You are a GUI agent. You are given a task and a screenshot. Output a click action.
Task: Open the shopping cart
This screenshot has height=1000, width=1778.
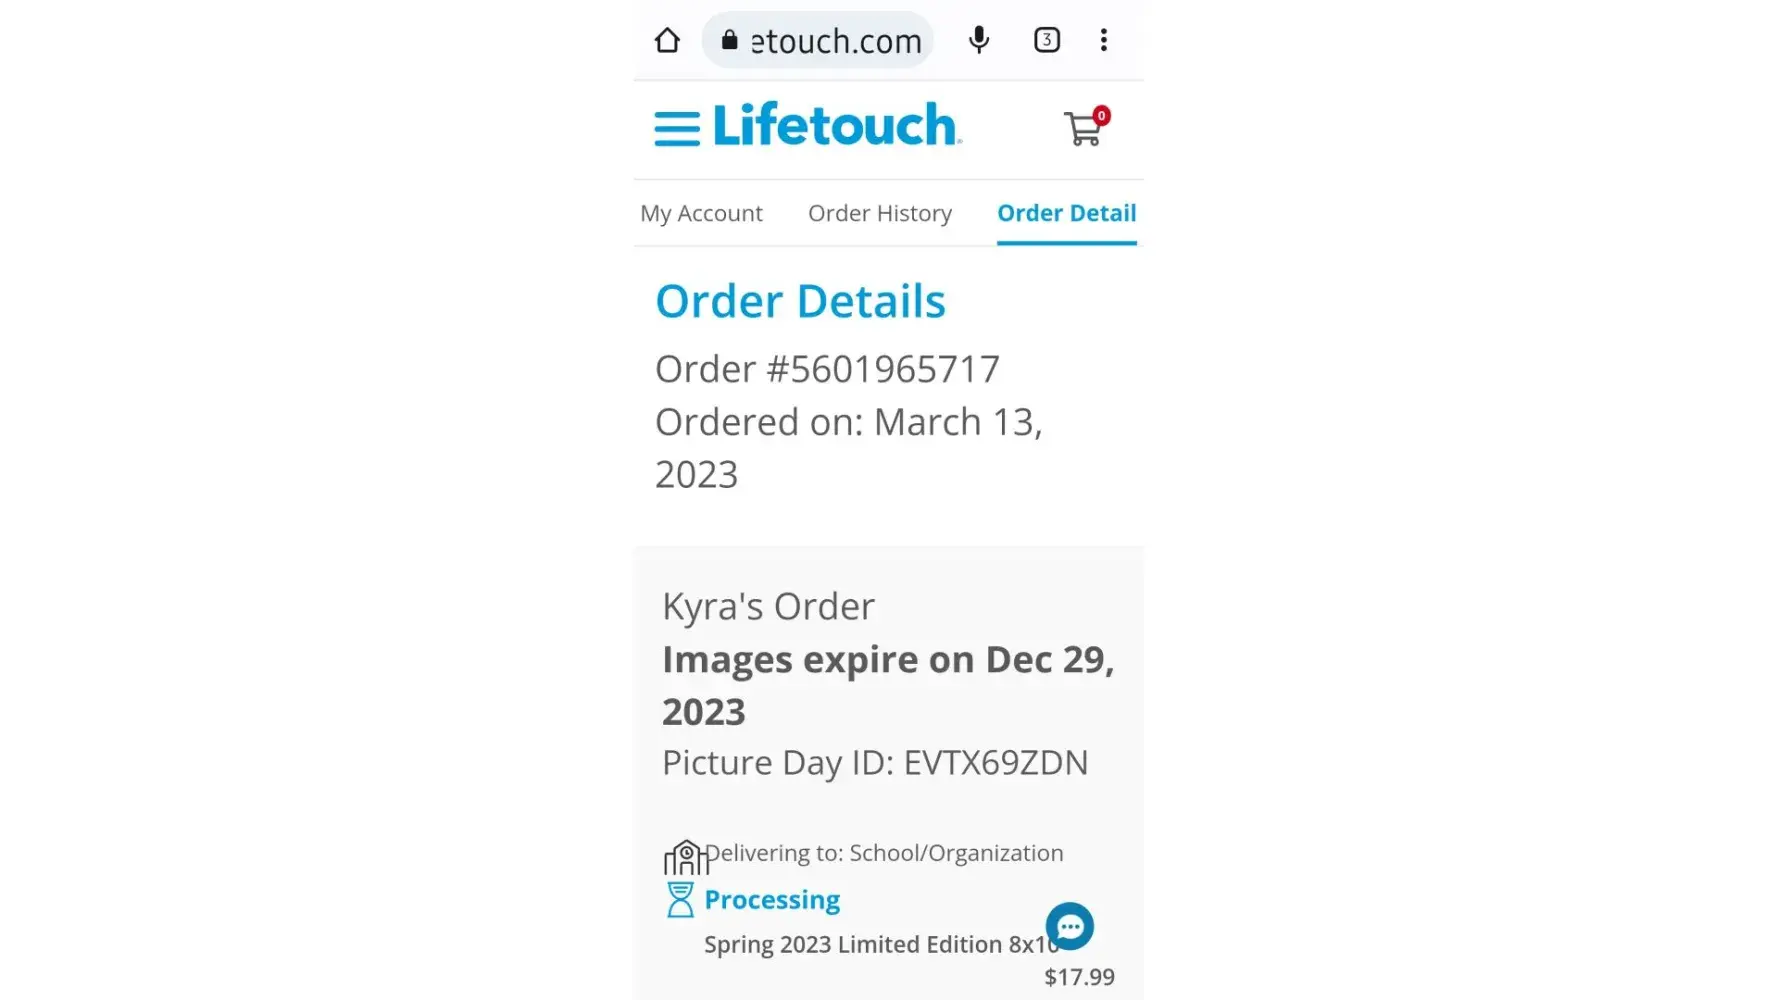[1082, 130]
